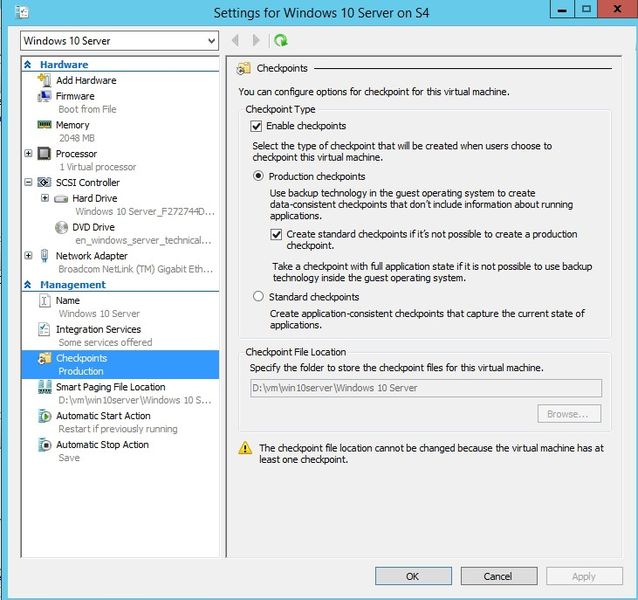The width and height of the screenshot is (638, 600).
Task: Click the Integration Services icon
Action: pyautogui.click(x=44, y=329)
